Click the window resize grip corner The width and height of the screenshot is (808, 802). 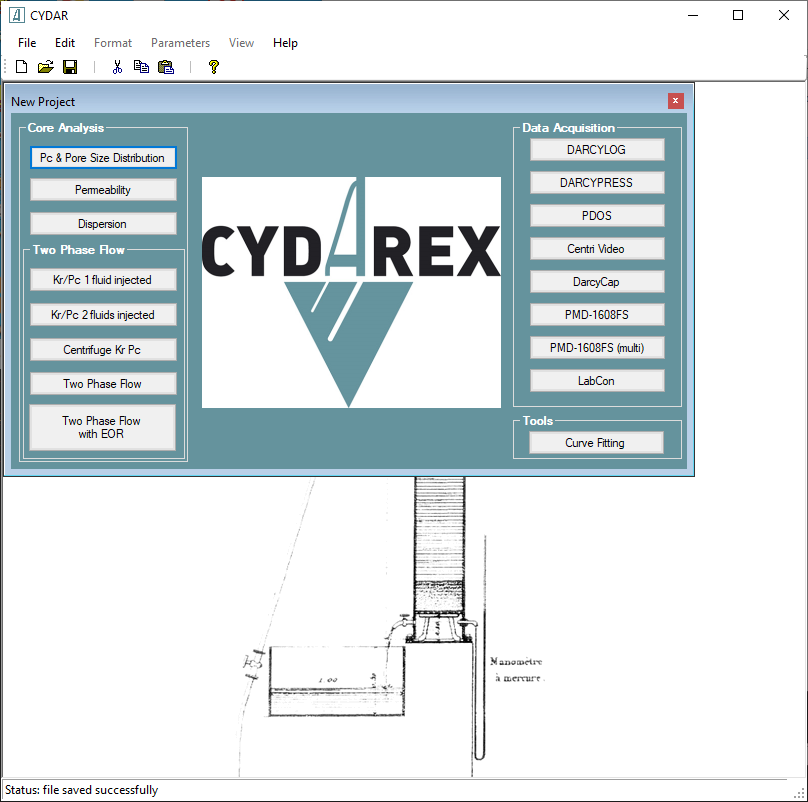pyautogui.click(x=800, y=794)
